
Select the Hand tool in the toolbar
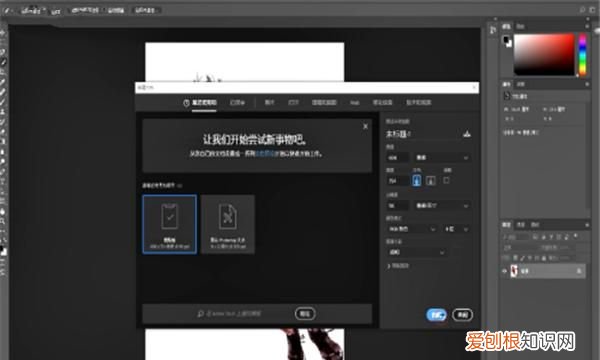point(2,211)
